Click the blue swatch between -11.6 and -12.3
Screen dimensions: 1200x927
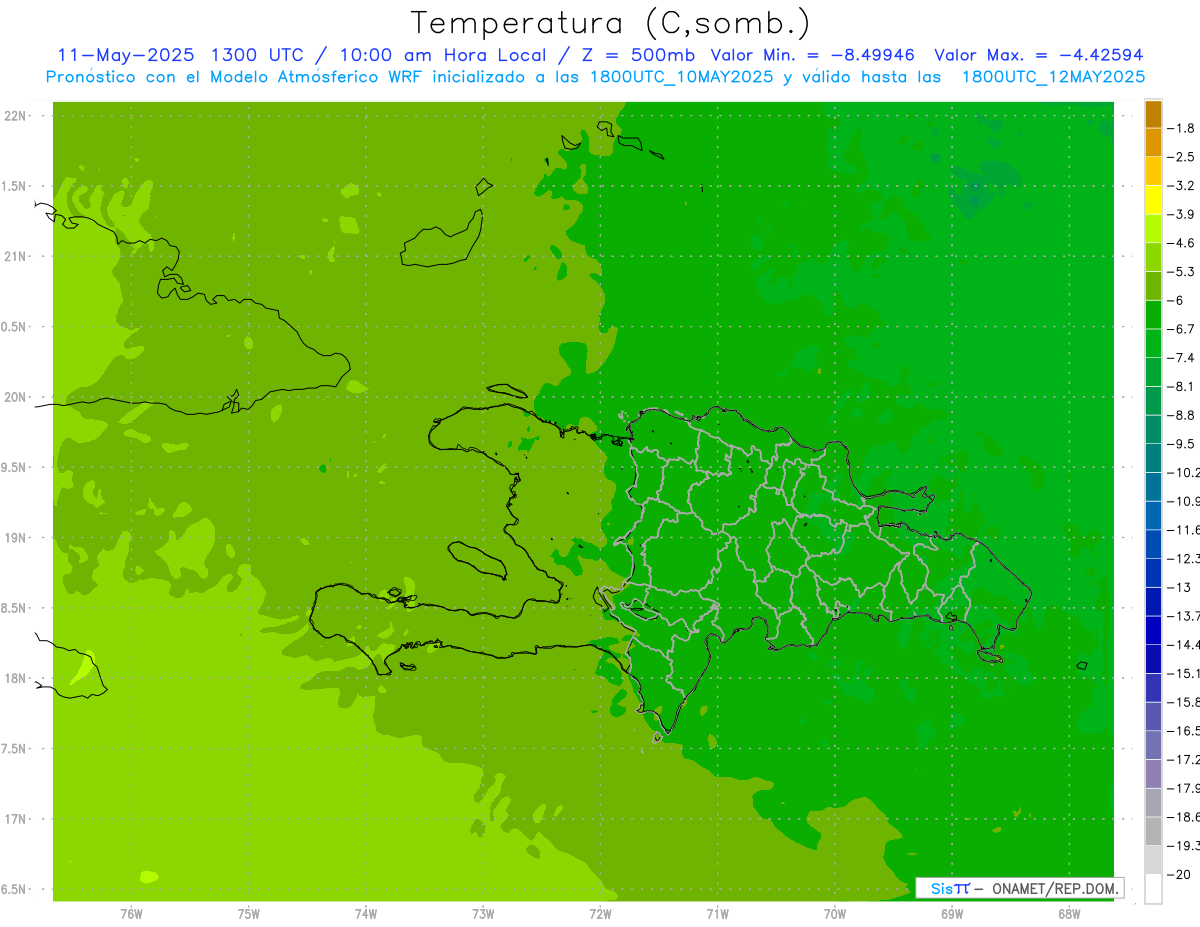coord(1153,543)
